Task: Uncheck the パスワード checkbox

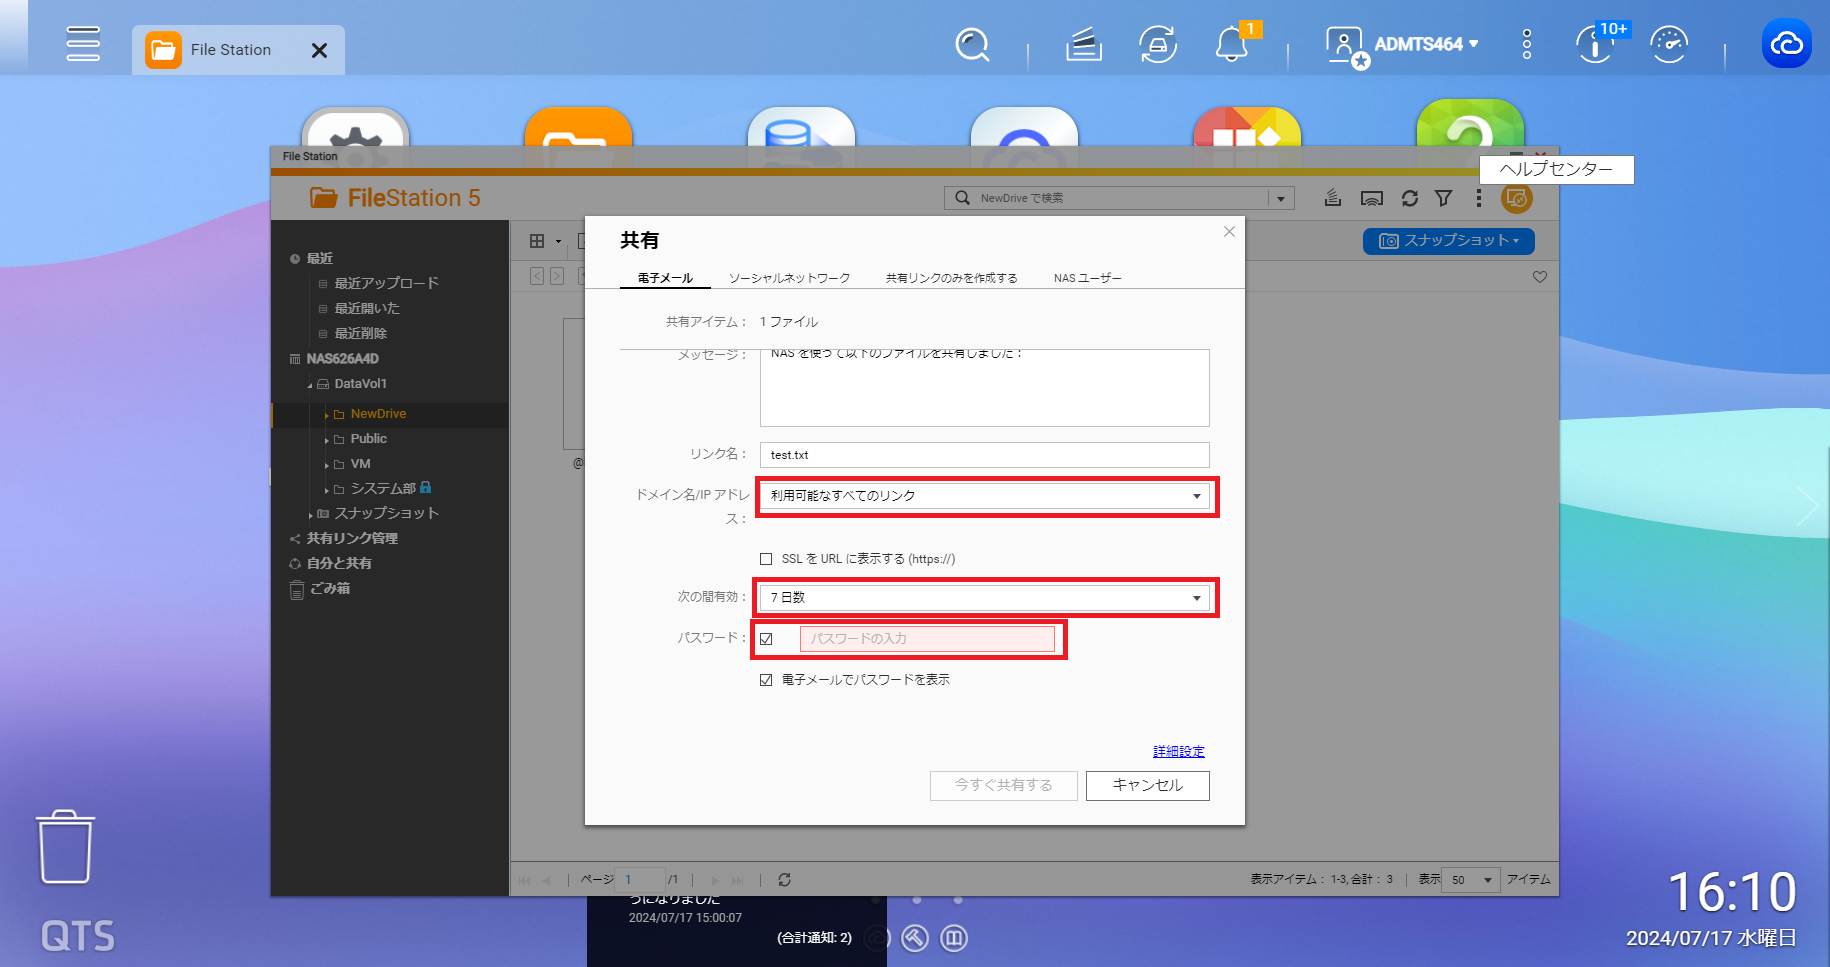Action: click(766, 639)
